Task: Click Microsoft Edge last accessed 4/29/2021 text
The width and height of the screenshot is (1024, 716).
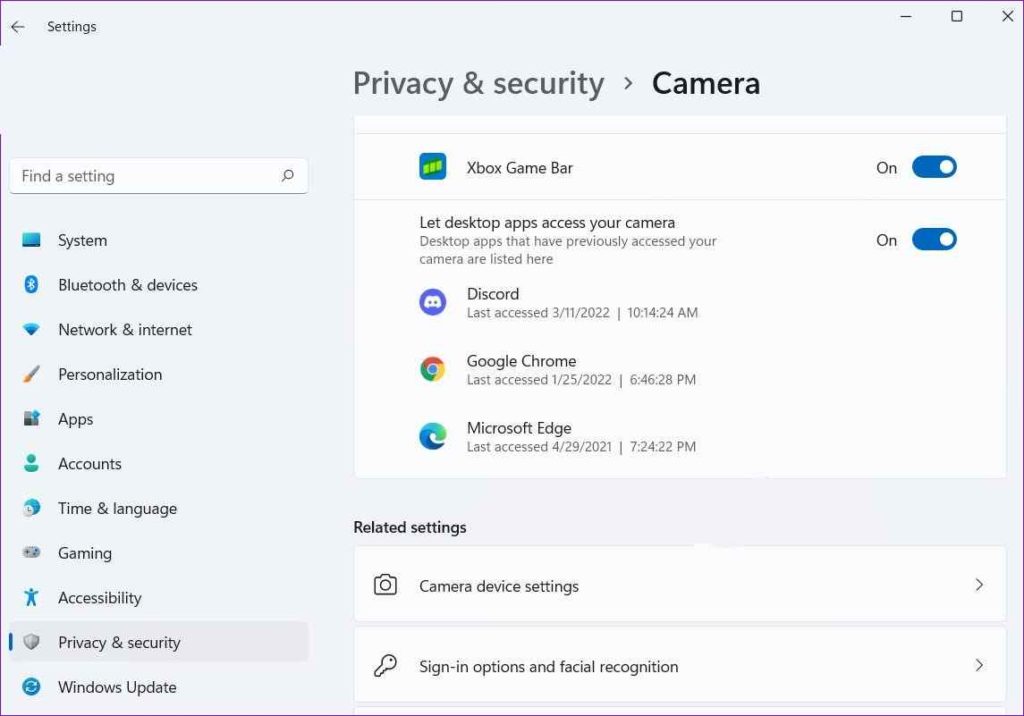Action: coord(581,447)
